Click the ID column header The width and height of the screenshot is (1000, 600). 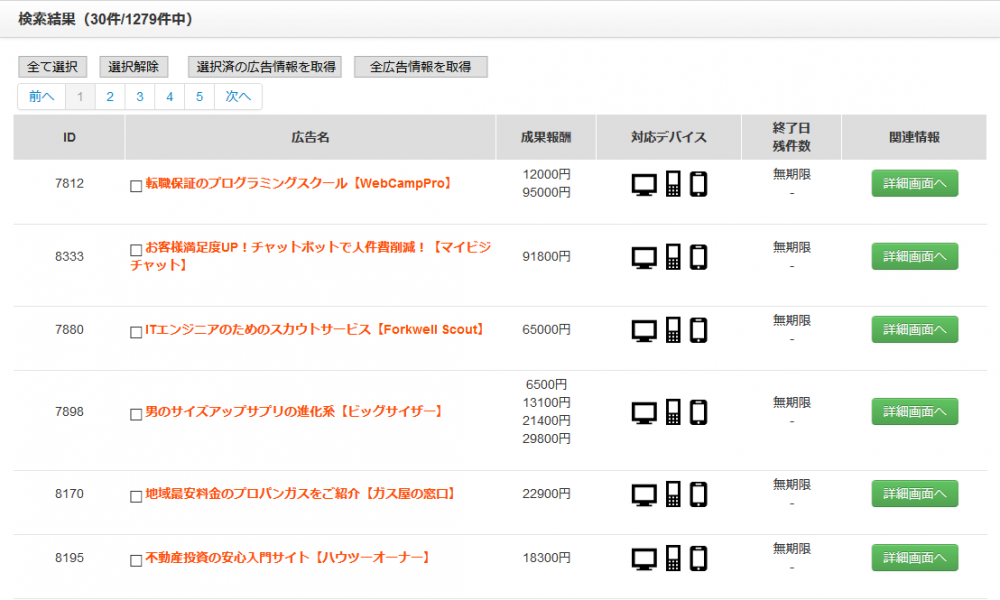pyautogui.click(x=70, y=138)
